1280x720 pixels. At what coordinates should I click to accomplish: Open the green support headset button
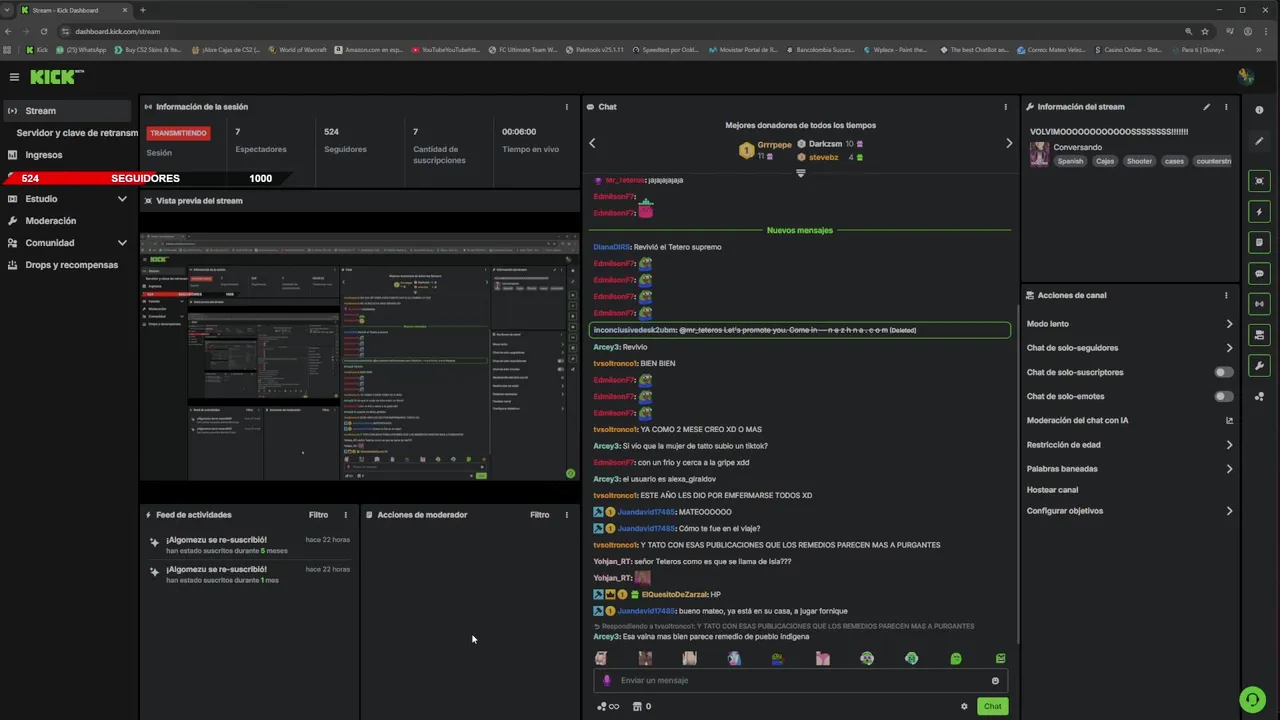coord(1251,698)
